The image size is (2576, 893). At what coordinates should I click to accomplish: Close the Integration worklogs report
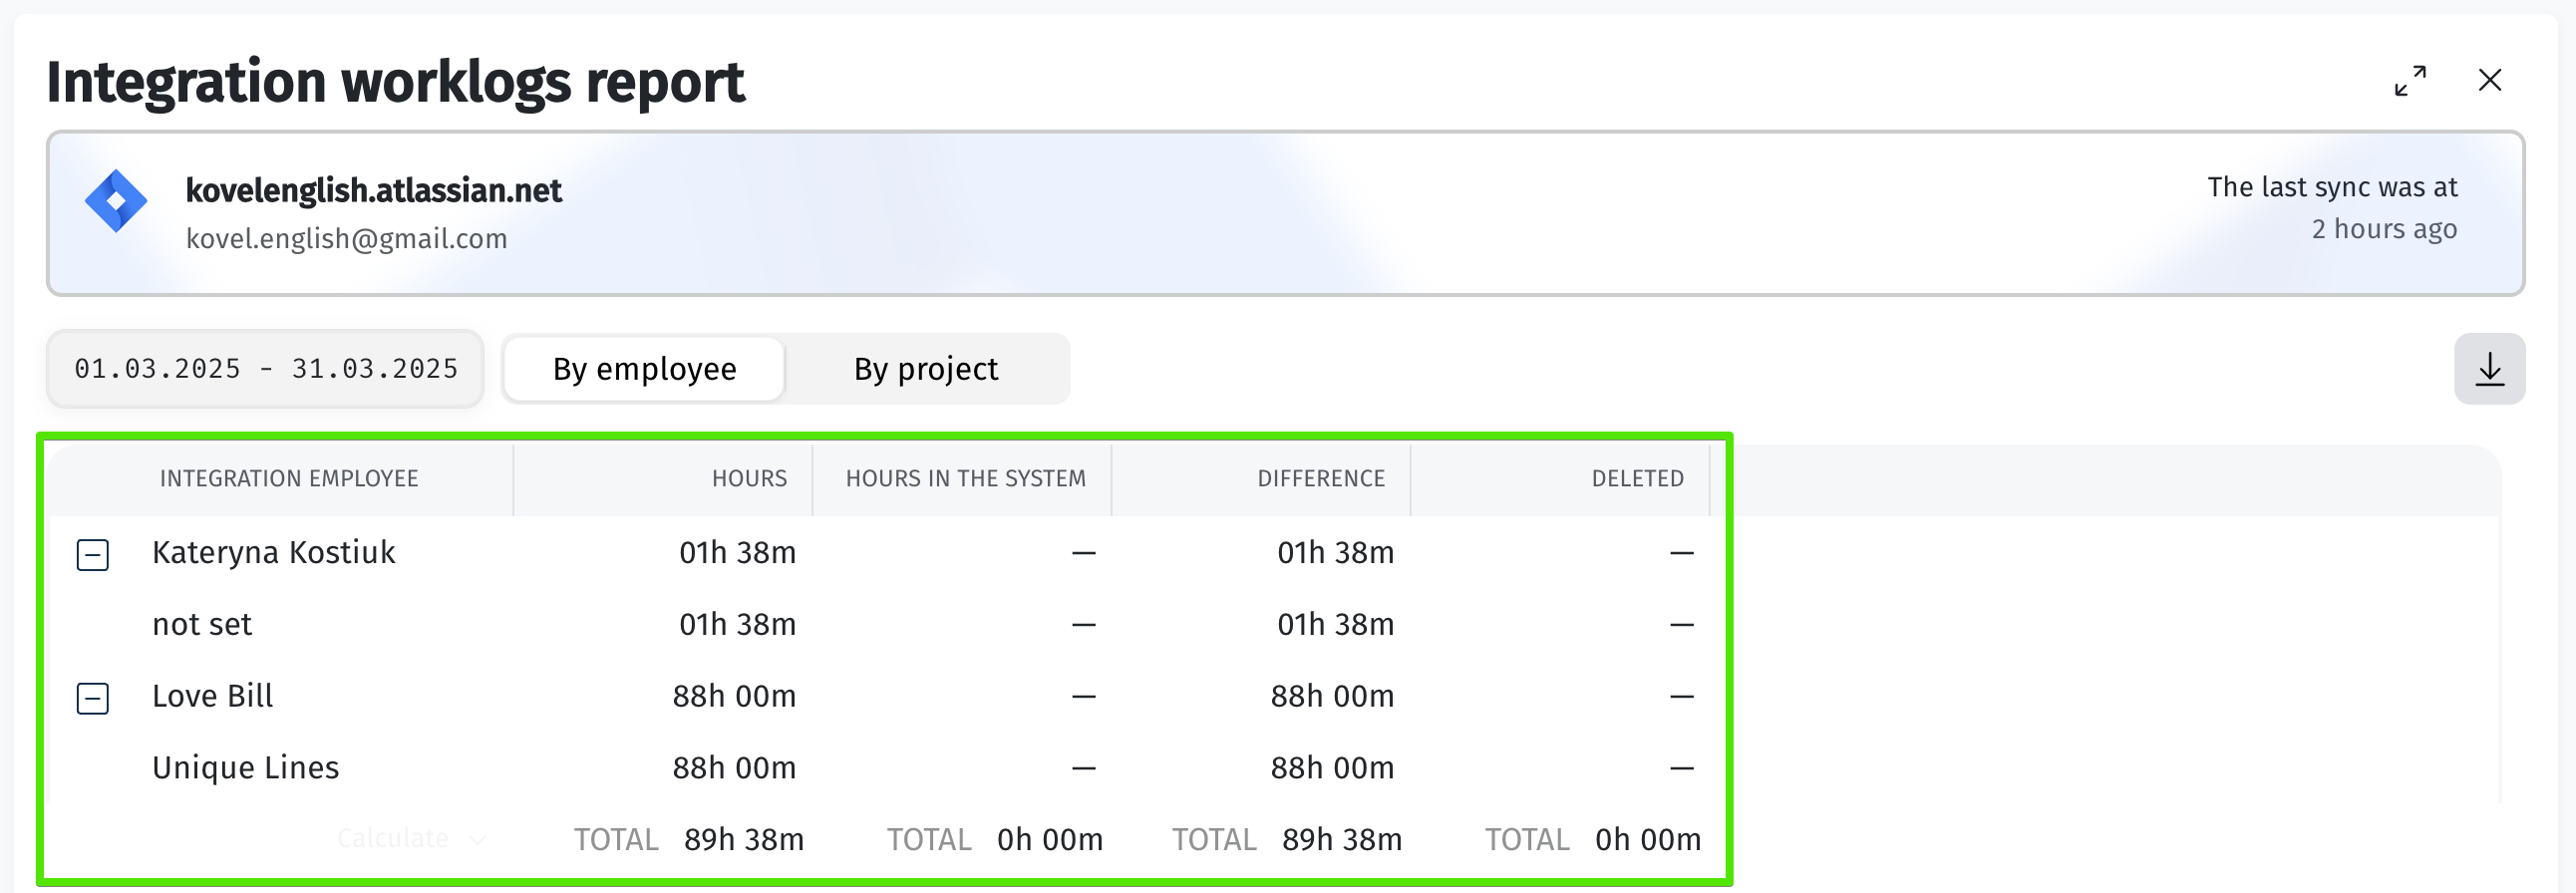click(x=2490, y=80)
